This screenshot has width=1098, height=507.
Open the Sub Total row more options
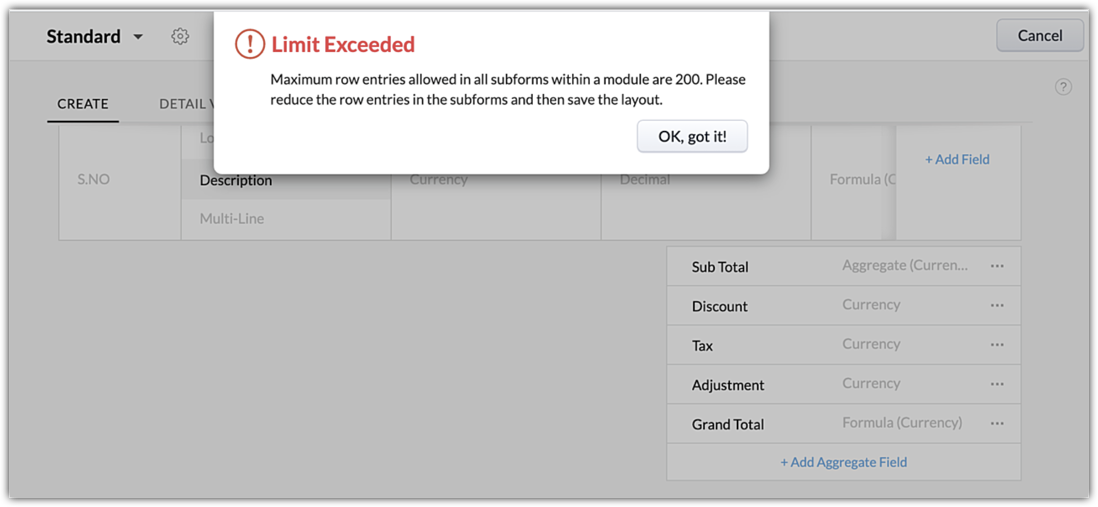pos(997,266)
